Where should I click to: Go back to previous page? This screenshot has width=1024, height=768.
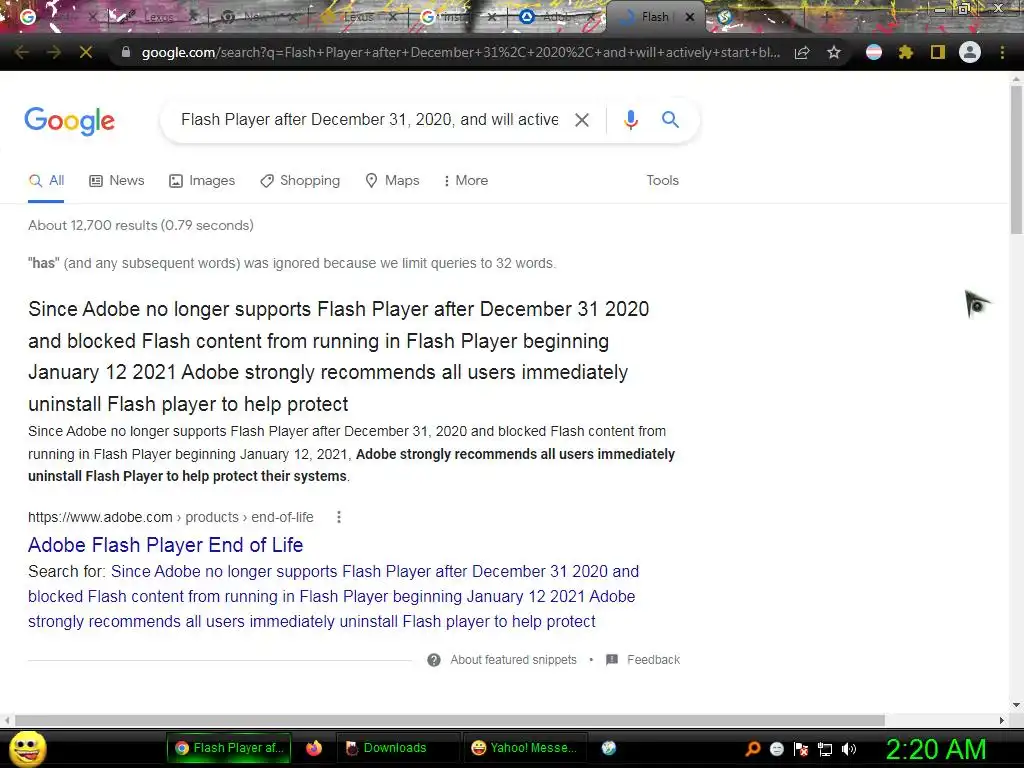point(22,52)
